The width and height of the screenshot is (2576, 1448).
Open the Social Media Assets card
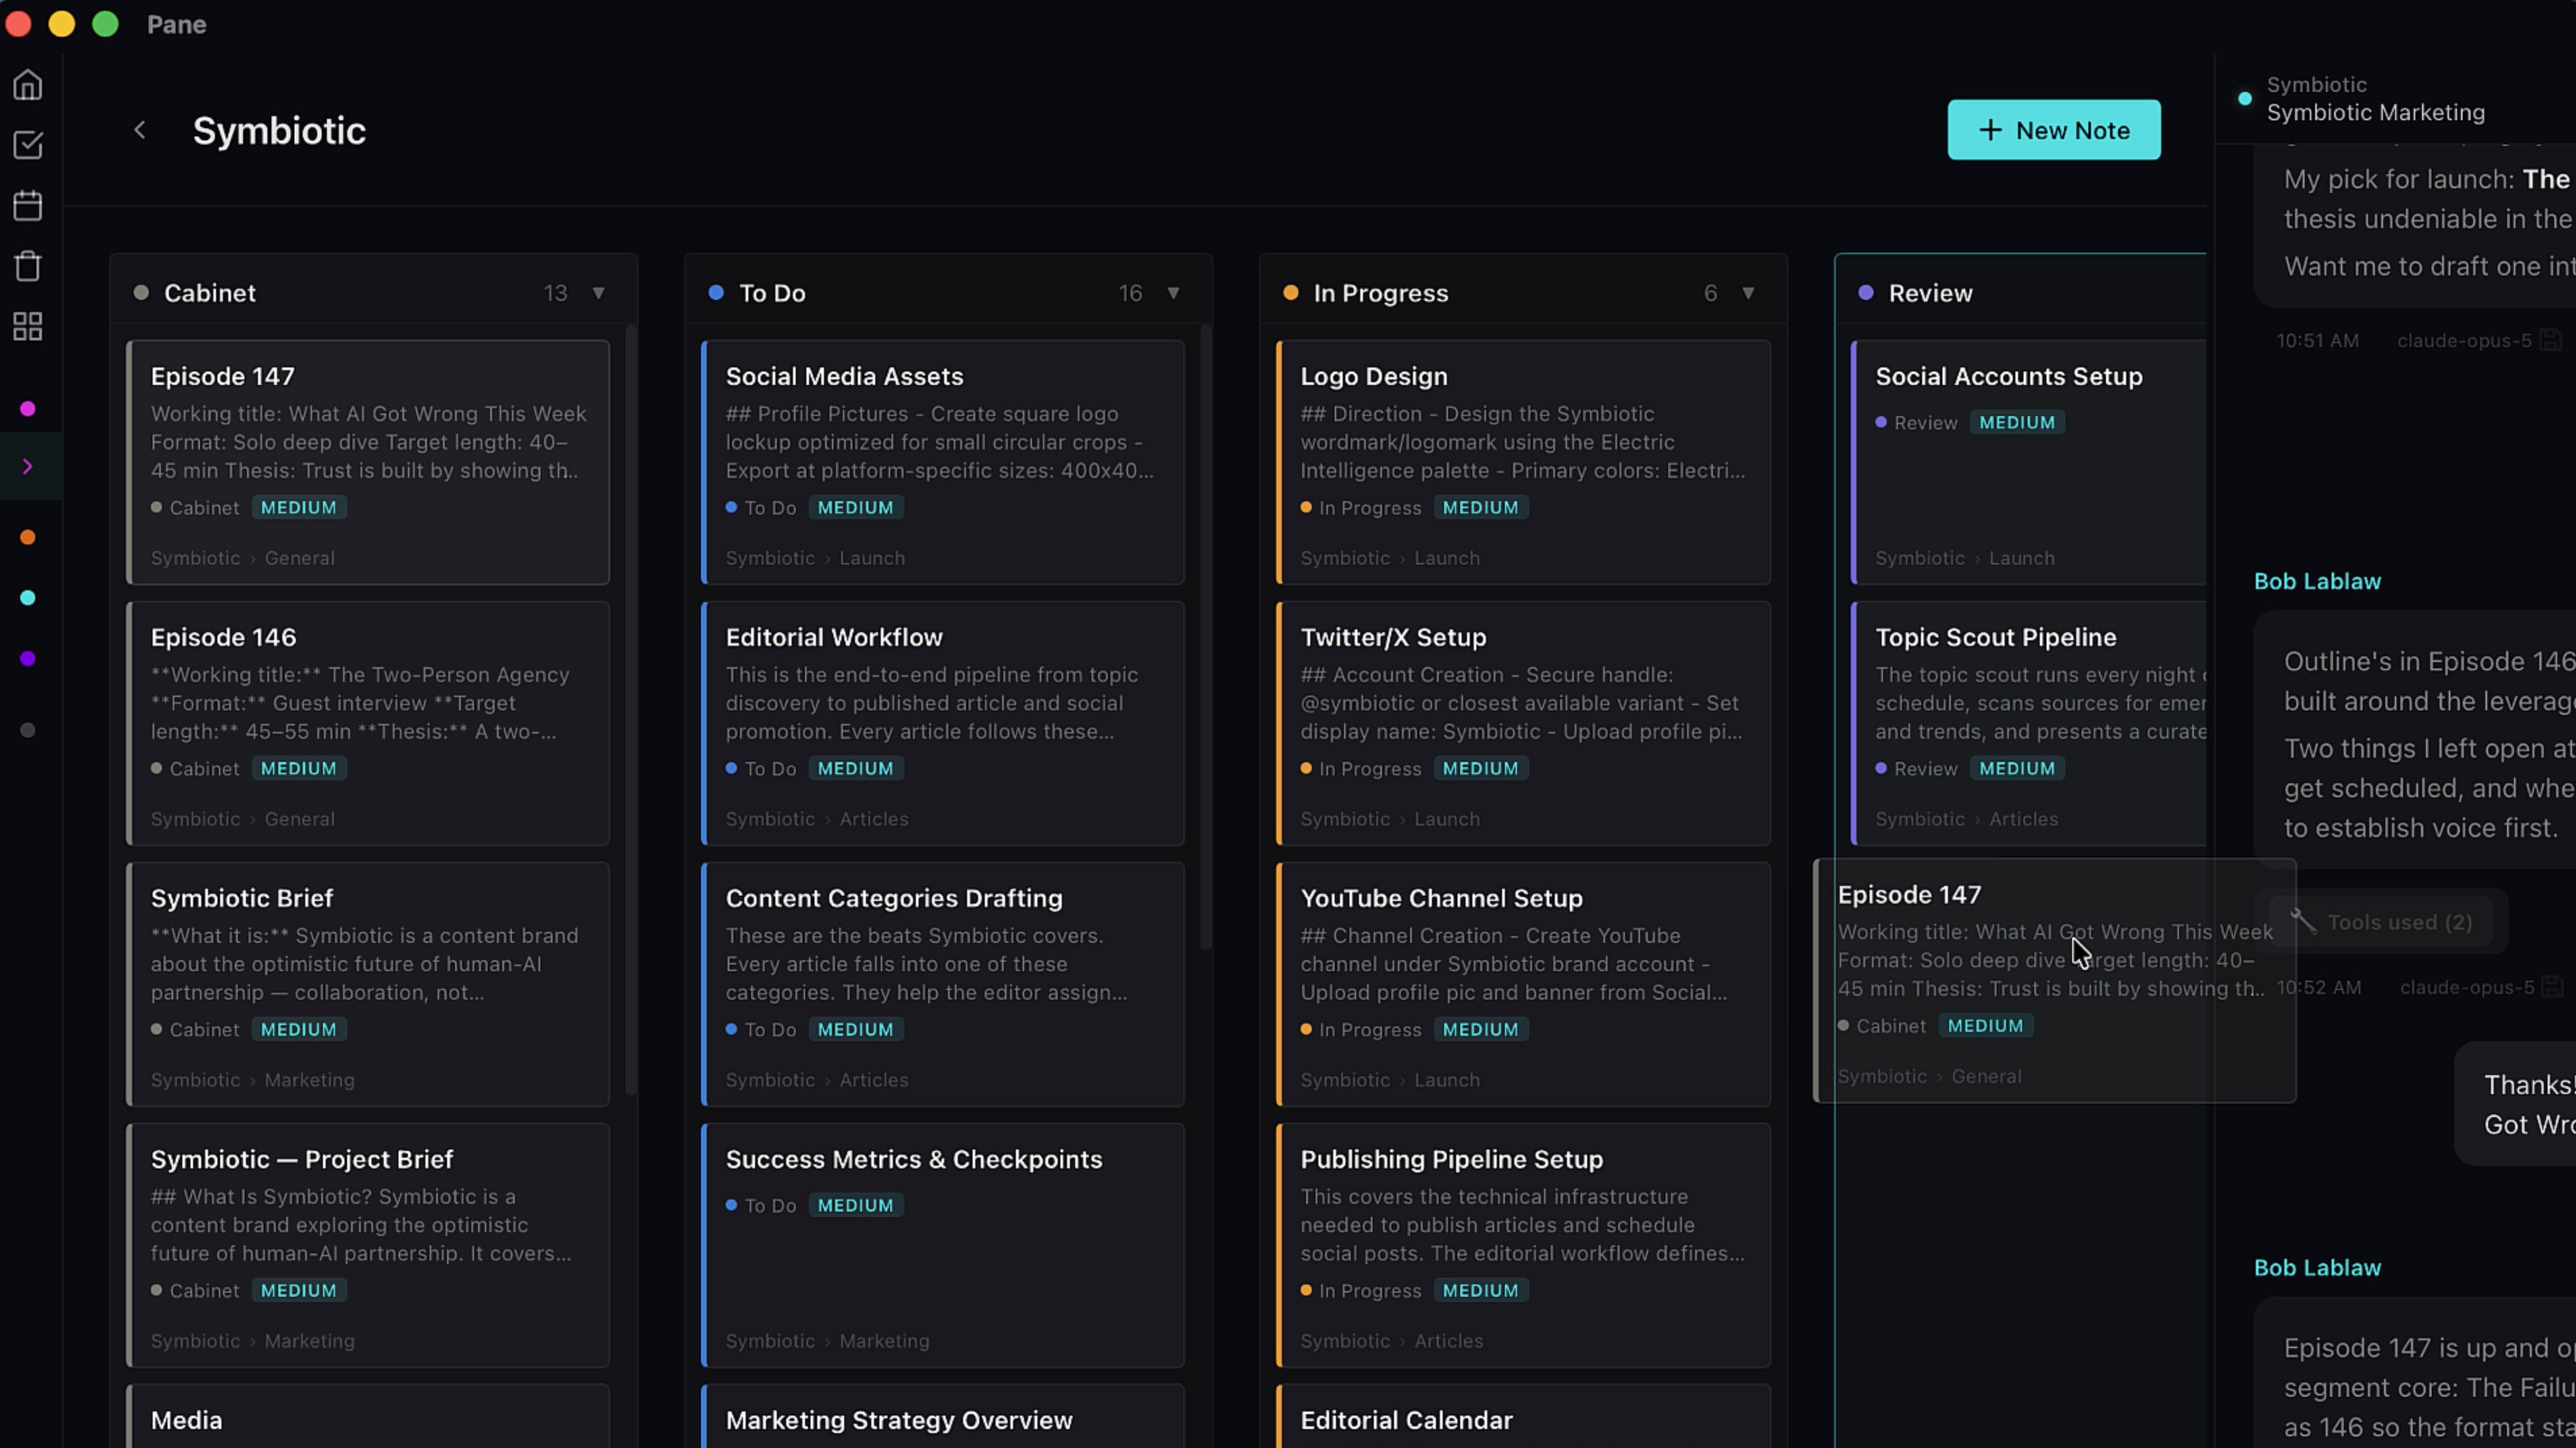pyautogui.click(x=943, y=462)
